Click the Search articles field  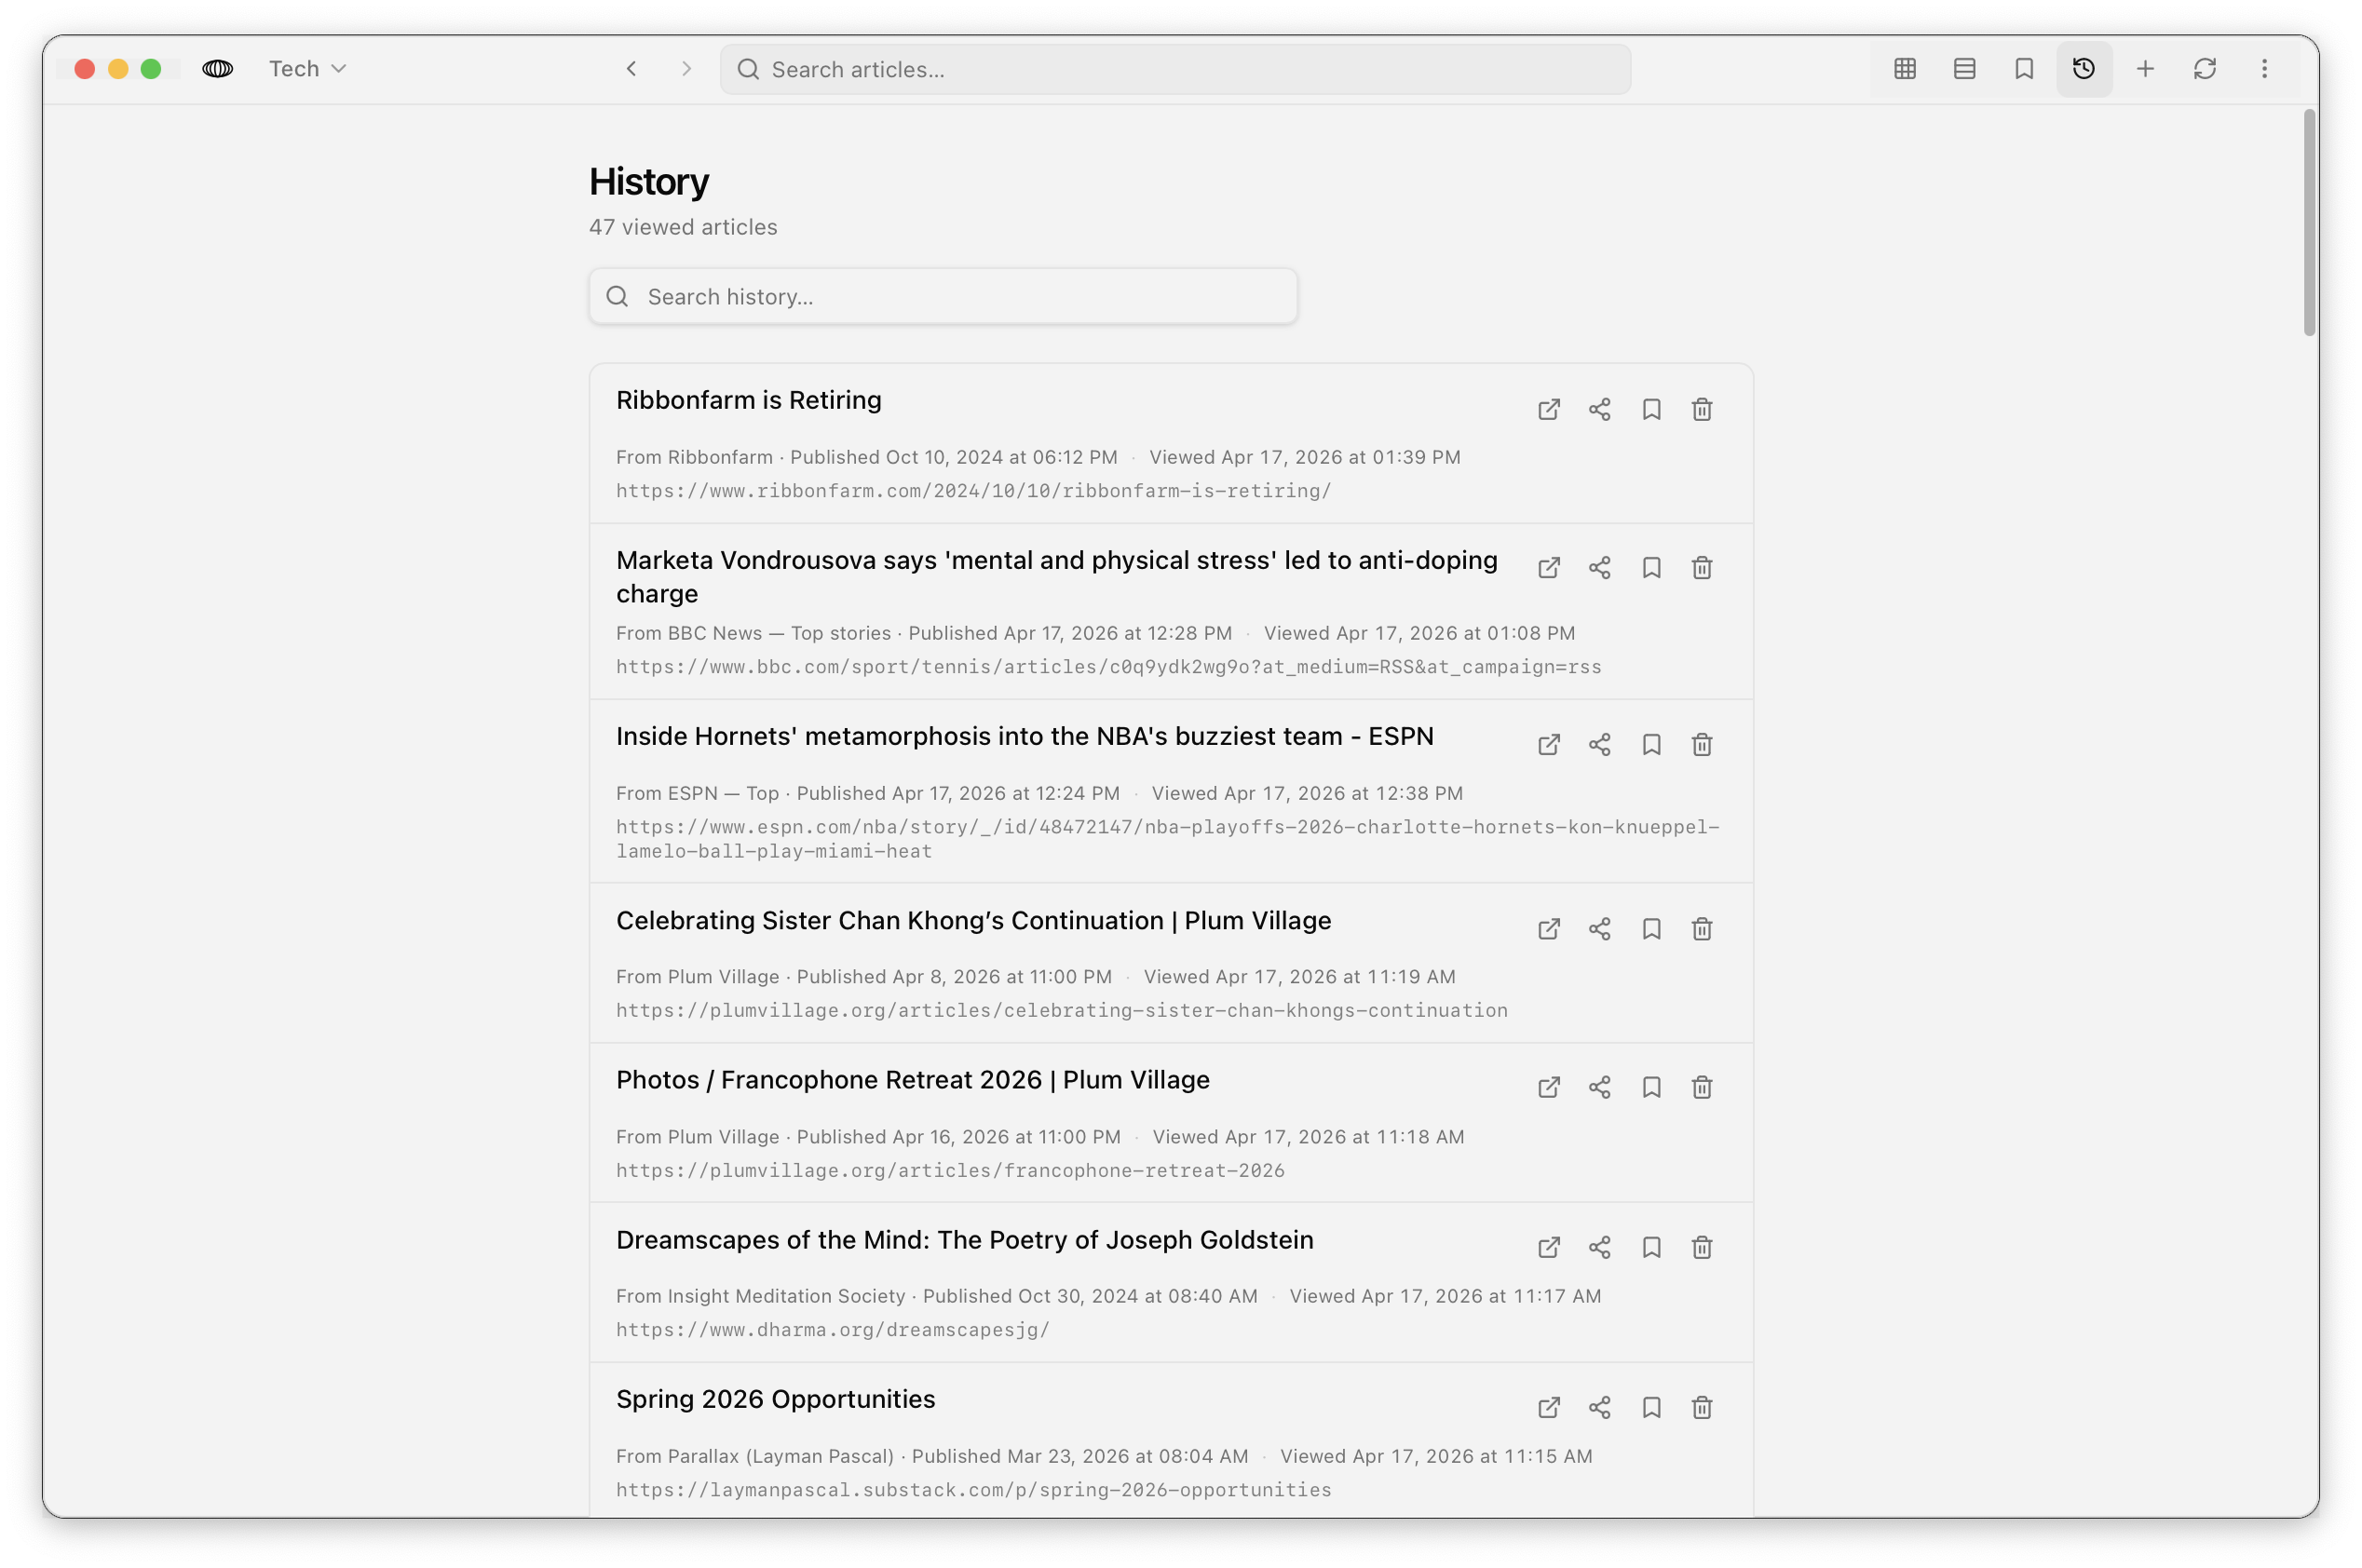click(x=1175, y=69)
